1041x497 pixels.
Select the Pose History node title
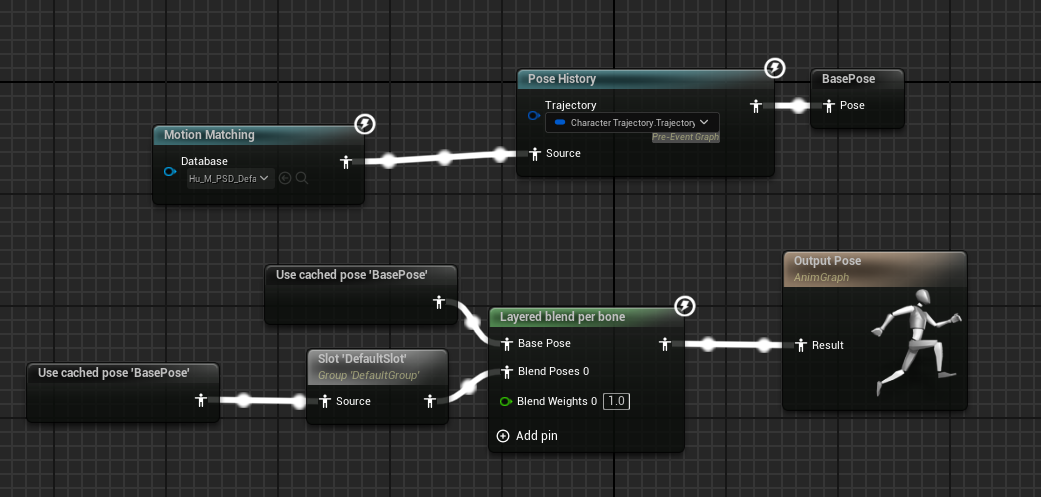[x=562, y=79]
